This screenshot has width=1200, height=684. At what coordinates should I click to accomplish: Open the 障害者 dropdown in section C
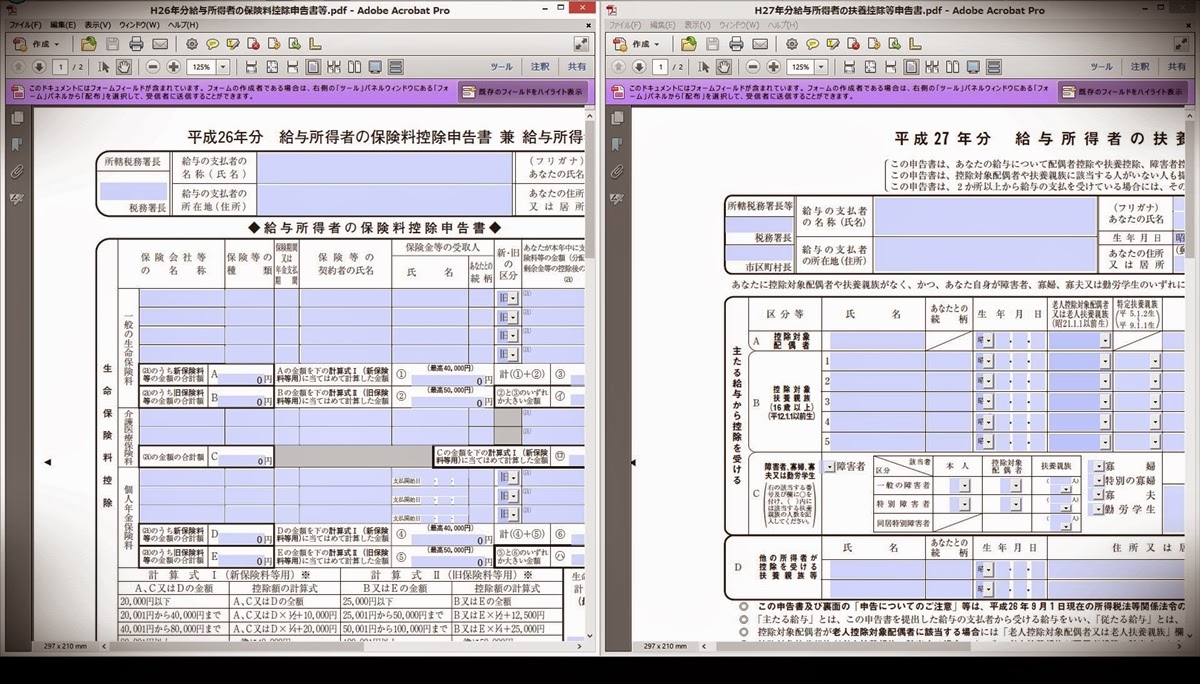(828, 465)
